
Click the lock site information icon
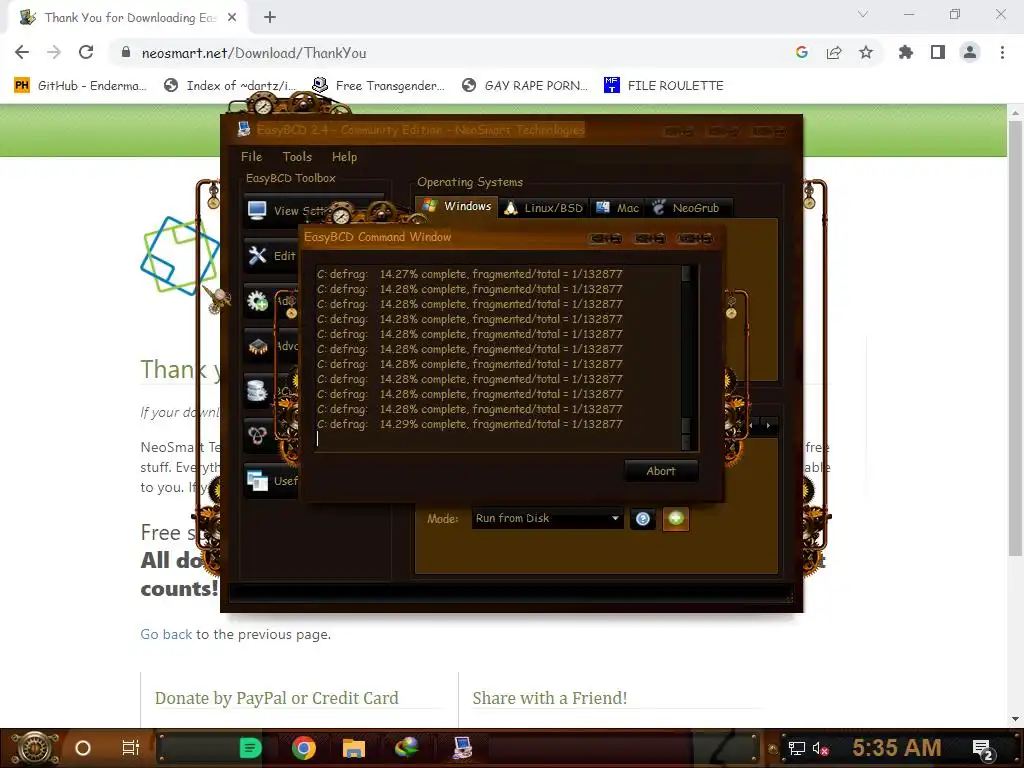click(126, 52)
